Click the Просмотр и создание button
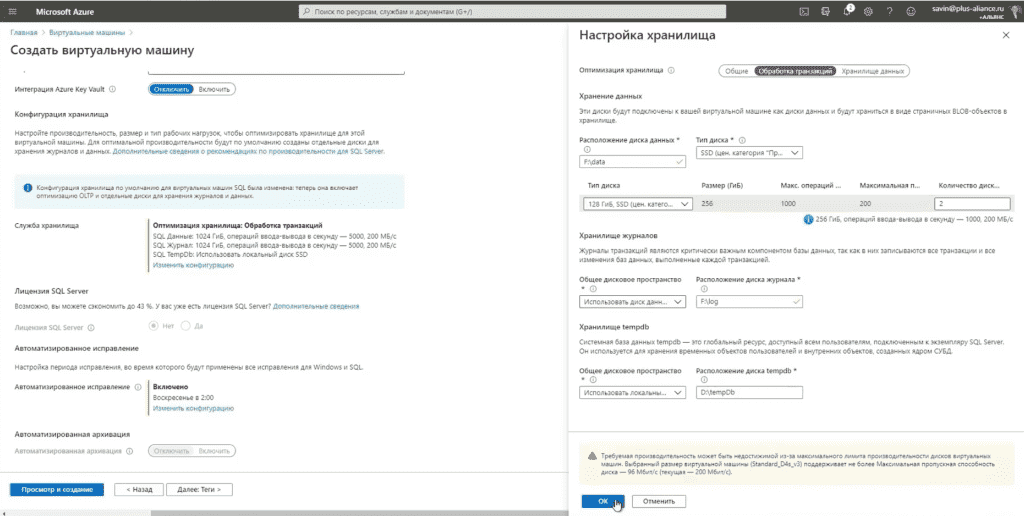The height and width of the screenshot is (516, 1024). (x=57, y=489)
